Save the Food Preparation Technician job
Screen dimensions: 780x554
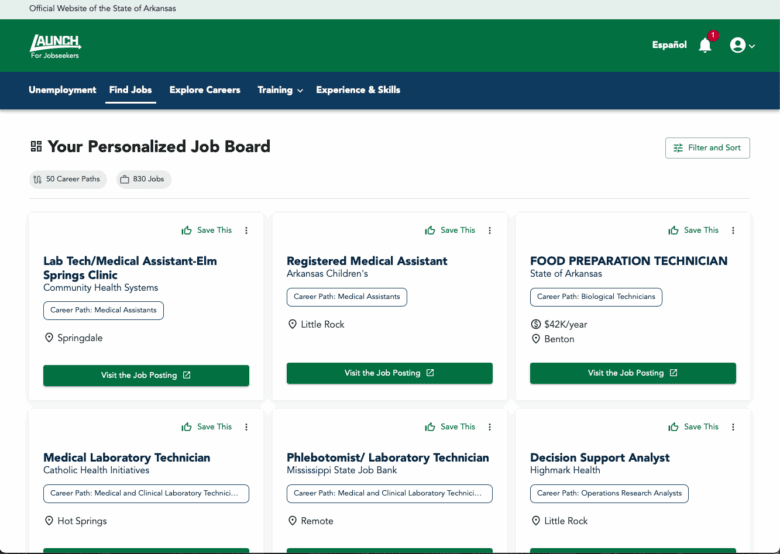click(x=693, y=230)
